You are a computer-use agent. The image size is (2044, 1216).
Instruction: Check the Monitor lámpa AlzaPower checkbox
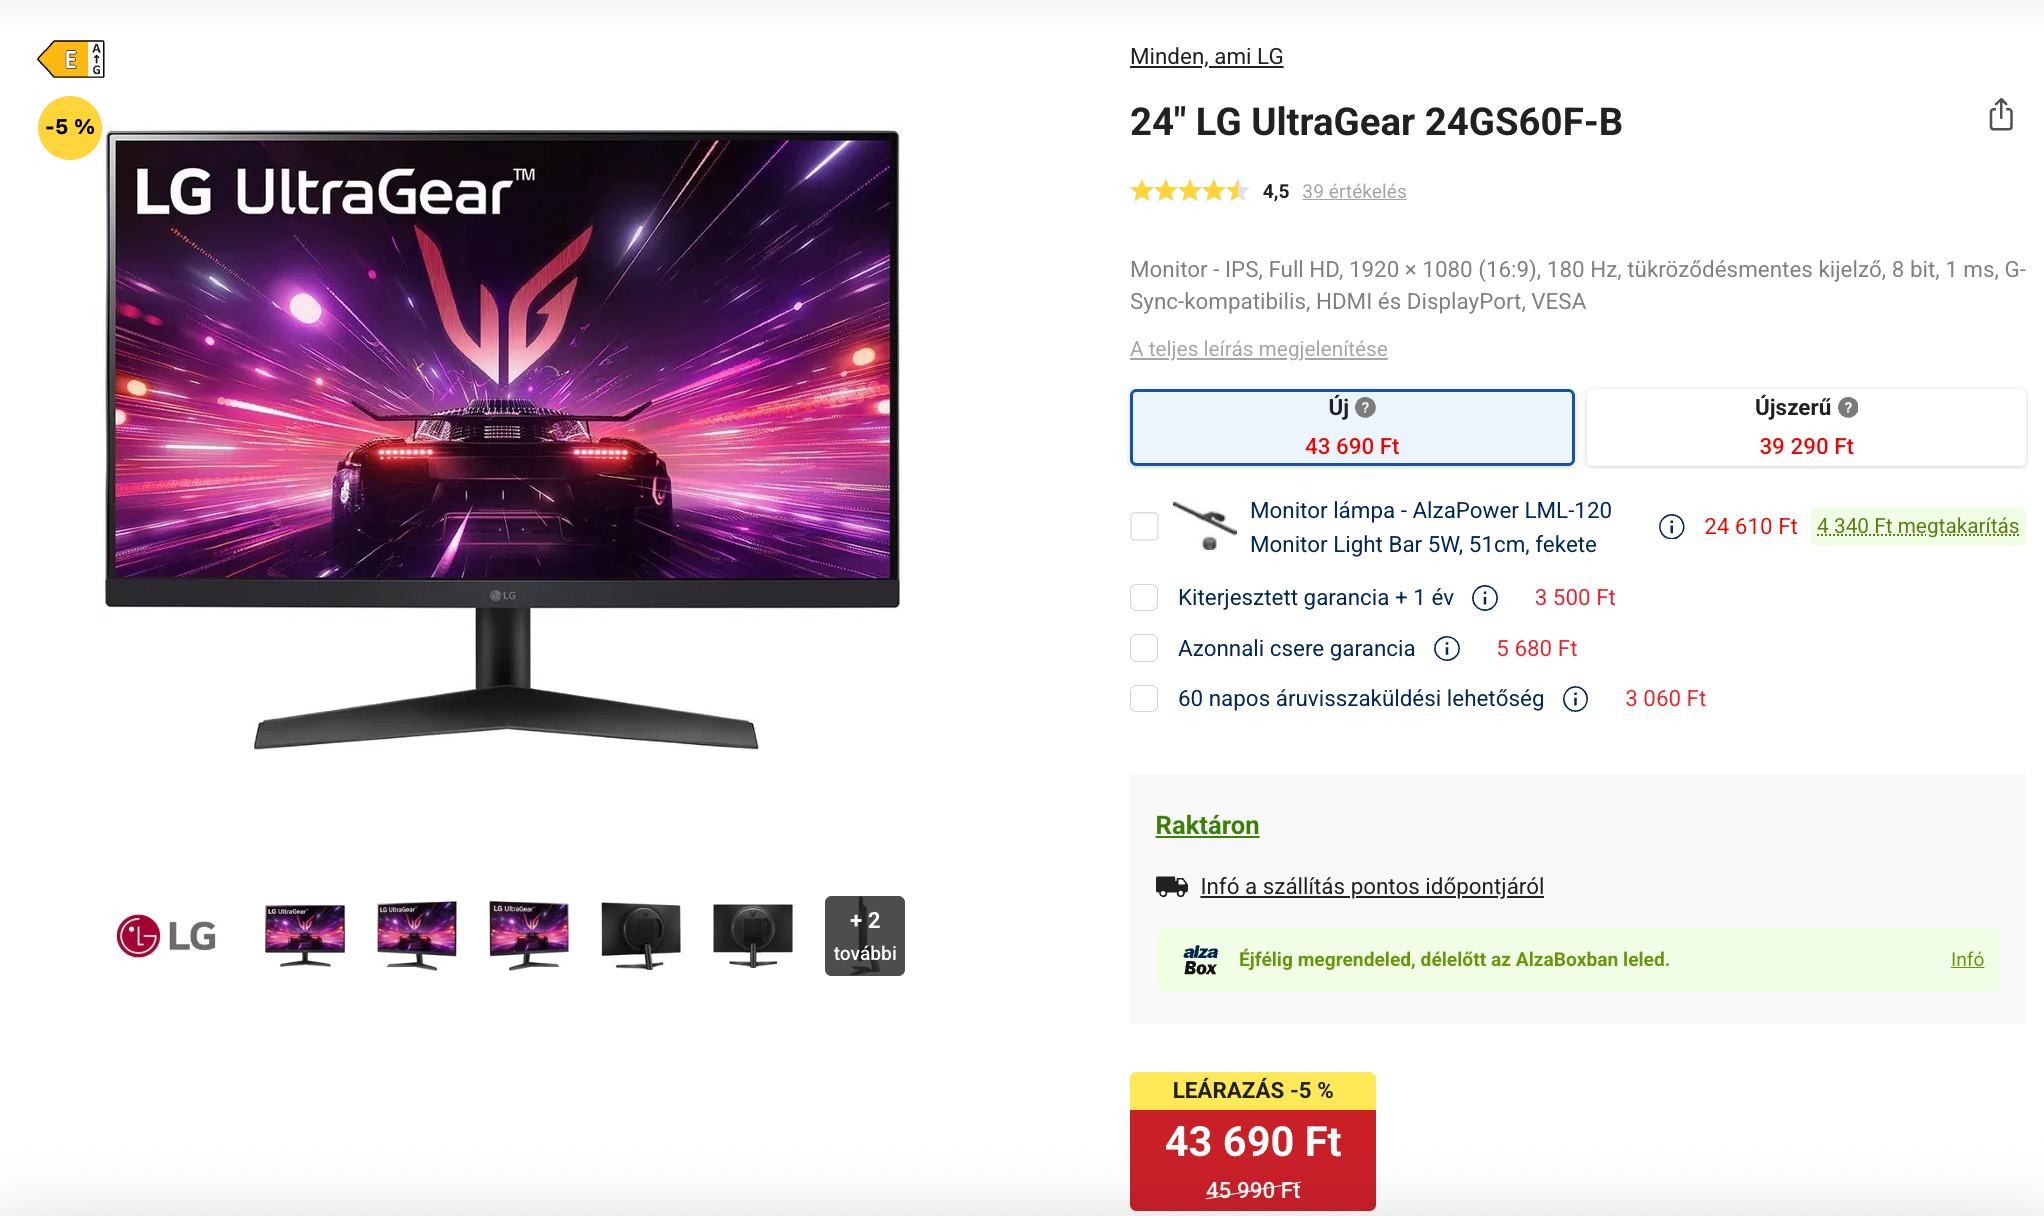[x=1144, y=527]
